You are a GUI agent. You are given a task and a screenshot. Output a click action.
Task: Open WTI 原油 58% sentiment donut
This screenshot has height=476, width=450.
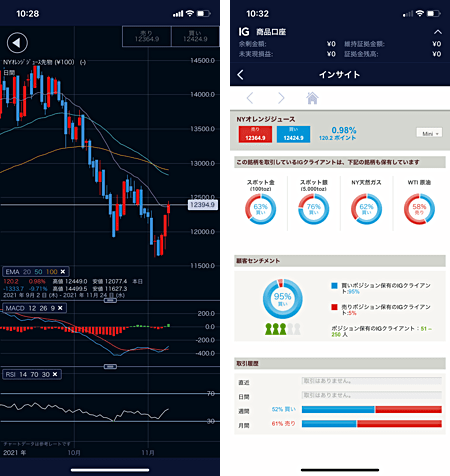[419, 209]
